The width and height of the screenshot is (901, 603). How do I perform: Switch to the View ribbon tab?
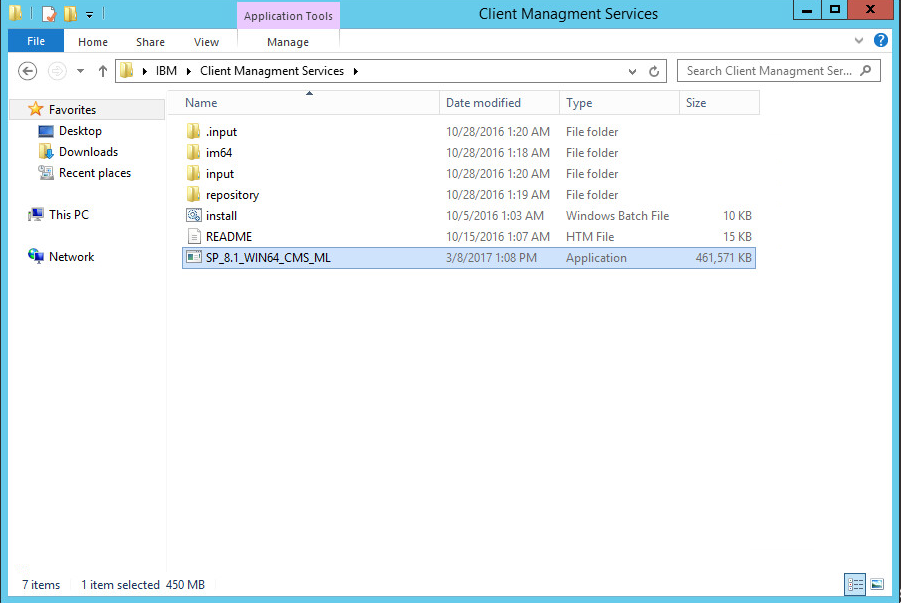point(206,42)
